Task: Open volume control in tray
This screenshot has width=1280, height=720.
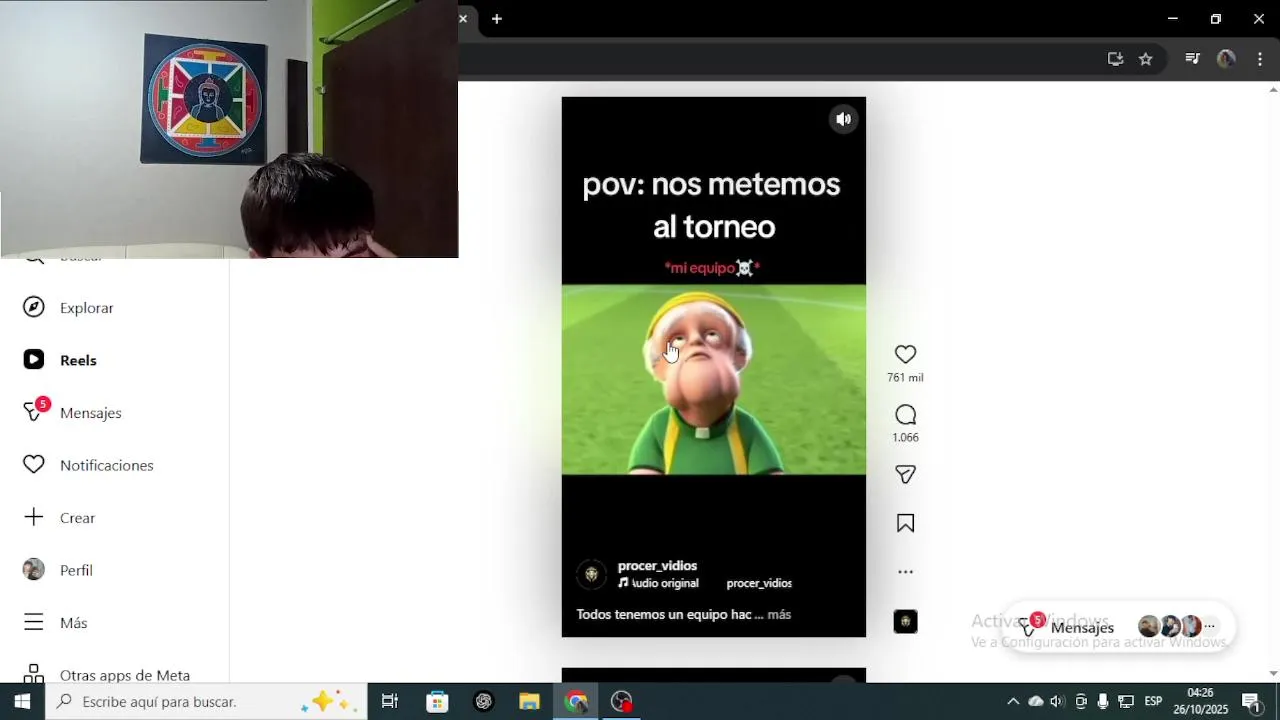Action: (1057, 702)
